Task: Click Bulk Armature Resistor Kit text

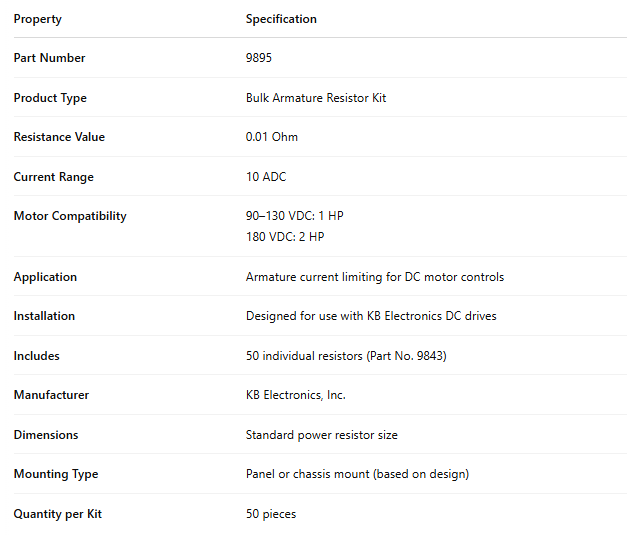Action: (316, 98)
